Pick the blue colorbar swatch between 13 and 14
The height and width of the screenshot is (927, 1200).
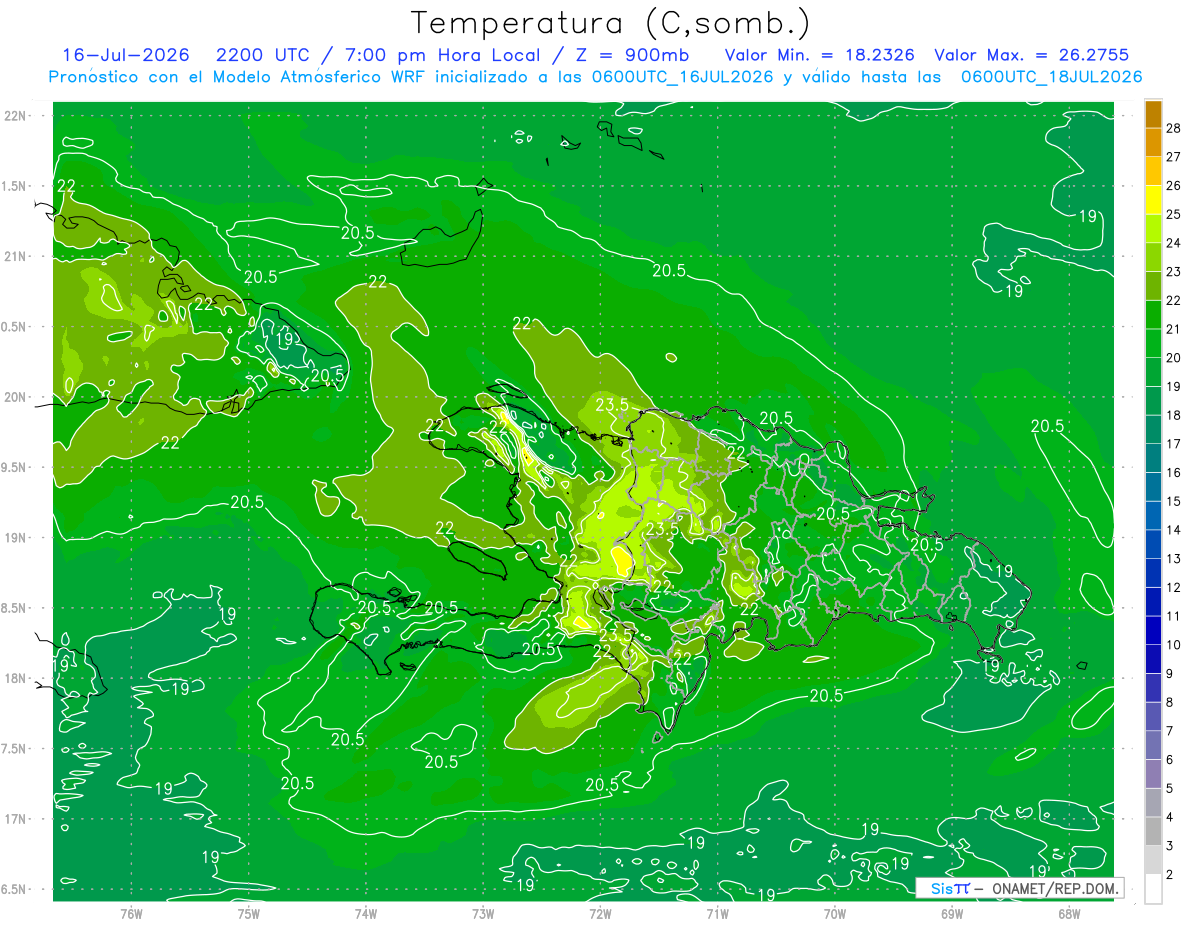pos(1153,544)
